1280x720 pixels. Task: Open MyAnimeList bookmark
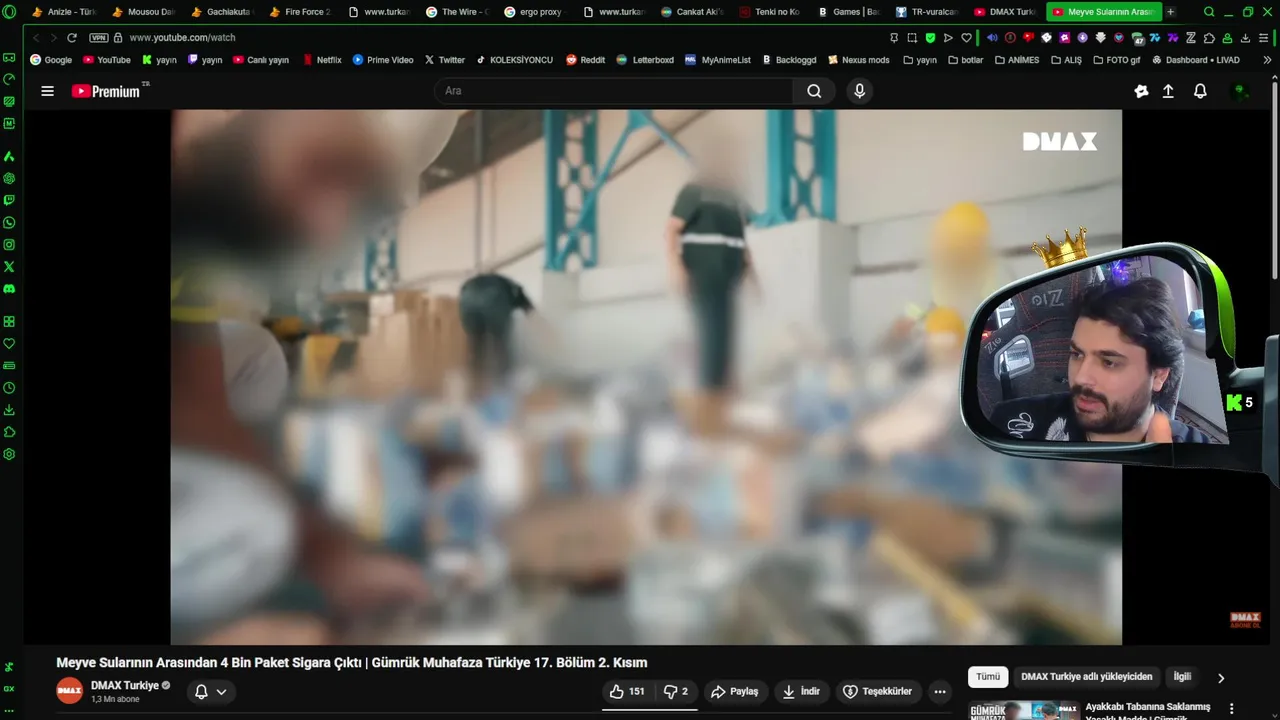(718, 60)
